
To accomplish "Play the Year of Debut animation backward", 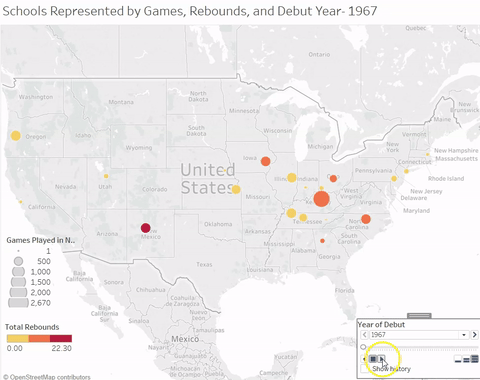I will click(x=364, y=359).
